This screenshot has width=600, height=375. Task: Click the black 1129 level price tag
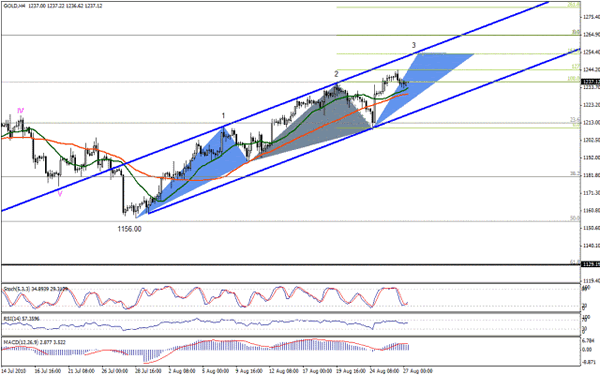pos(590,264)
